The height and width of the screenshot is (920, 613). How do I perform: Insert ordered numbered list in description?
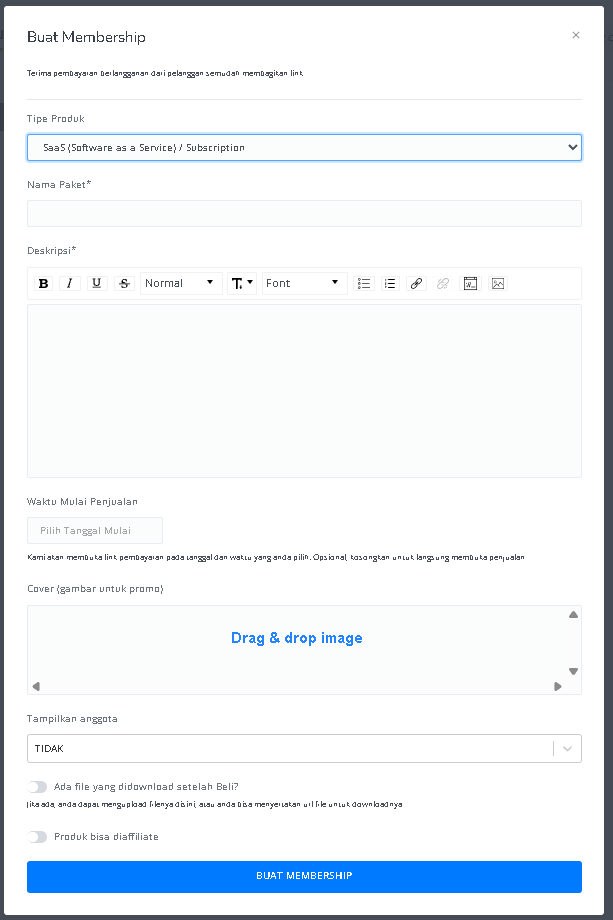(390, 283)
